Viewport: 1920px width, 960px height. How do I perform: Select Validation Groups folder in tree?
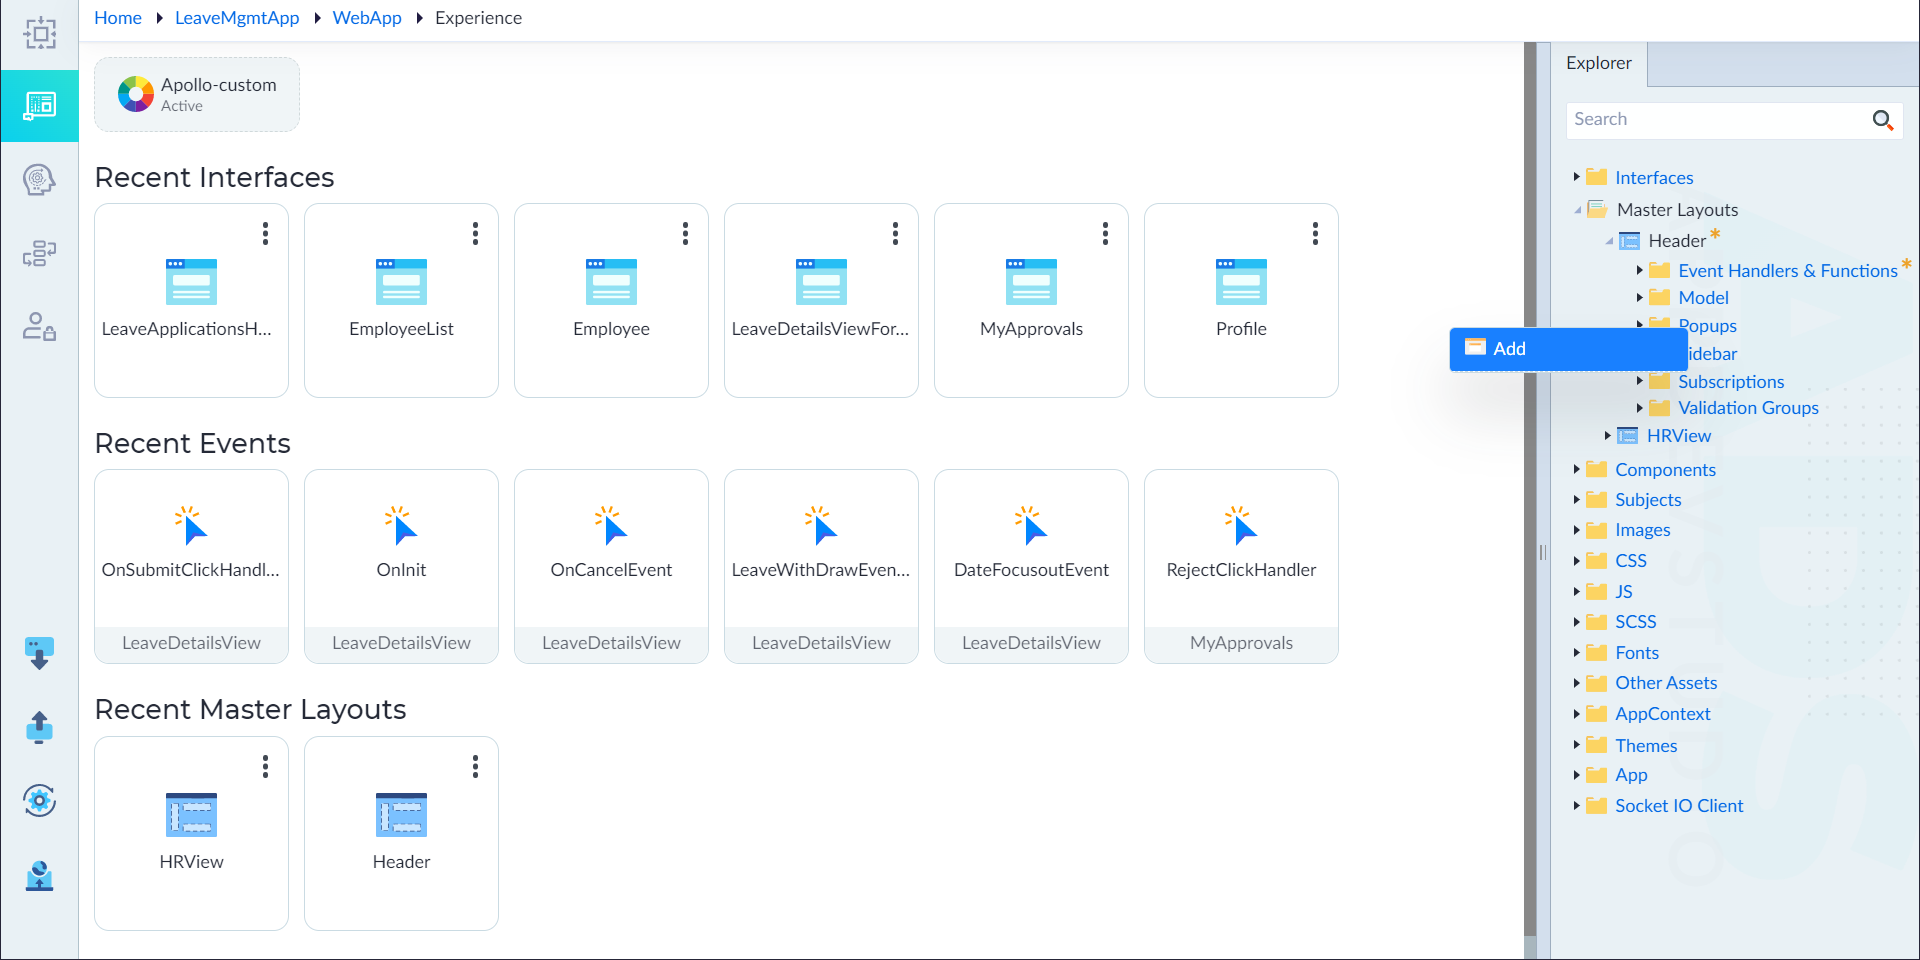tap(1748, 408)
